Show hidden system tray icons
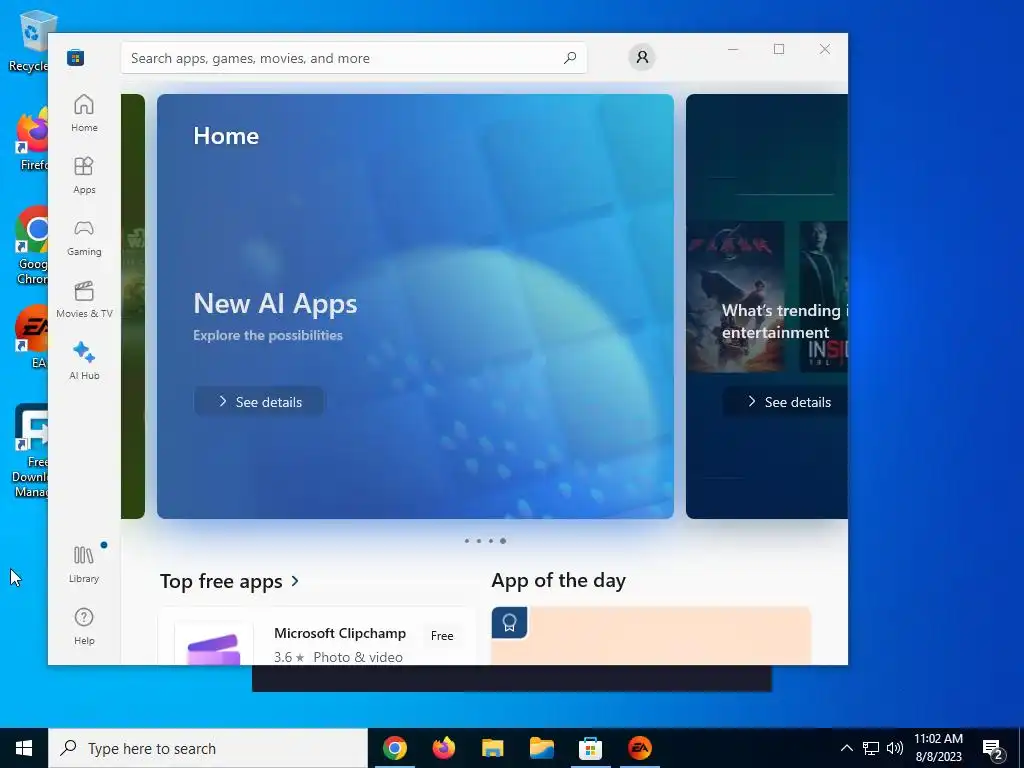Image resolution: width=1024 pixels, height=768 pixels. pos(846,748)
